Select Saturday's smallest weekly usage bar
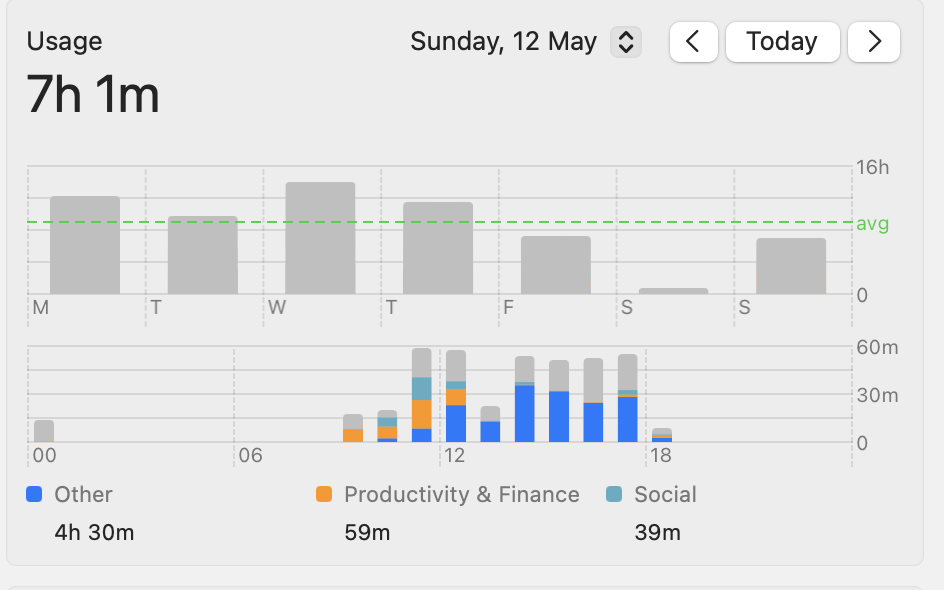This screenshot has height=590, width=944. tap(673, 290)
